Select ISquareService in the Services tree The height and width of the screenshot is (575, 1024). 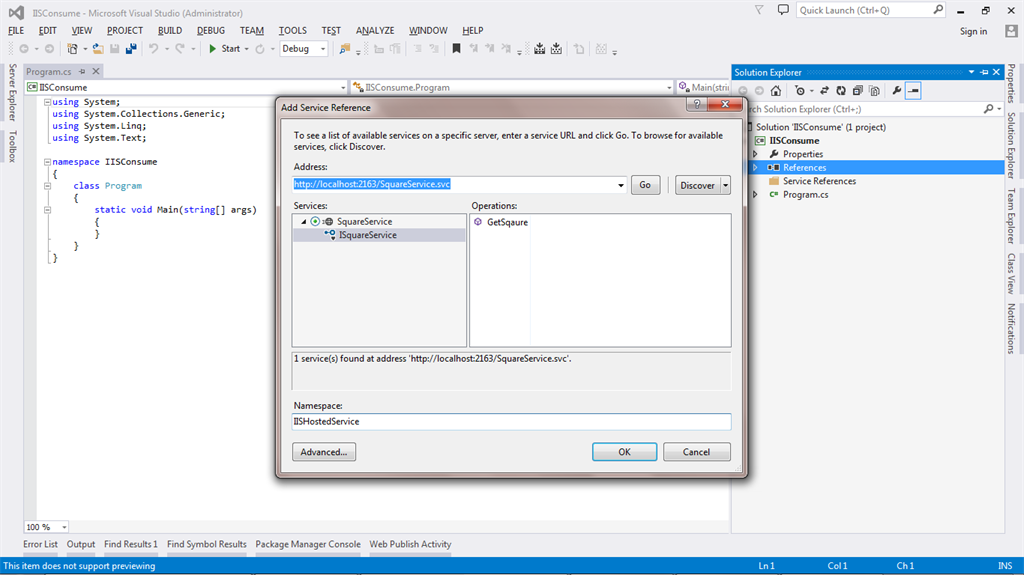pos(368,235)
